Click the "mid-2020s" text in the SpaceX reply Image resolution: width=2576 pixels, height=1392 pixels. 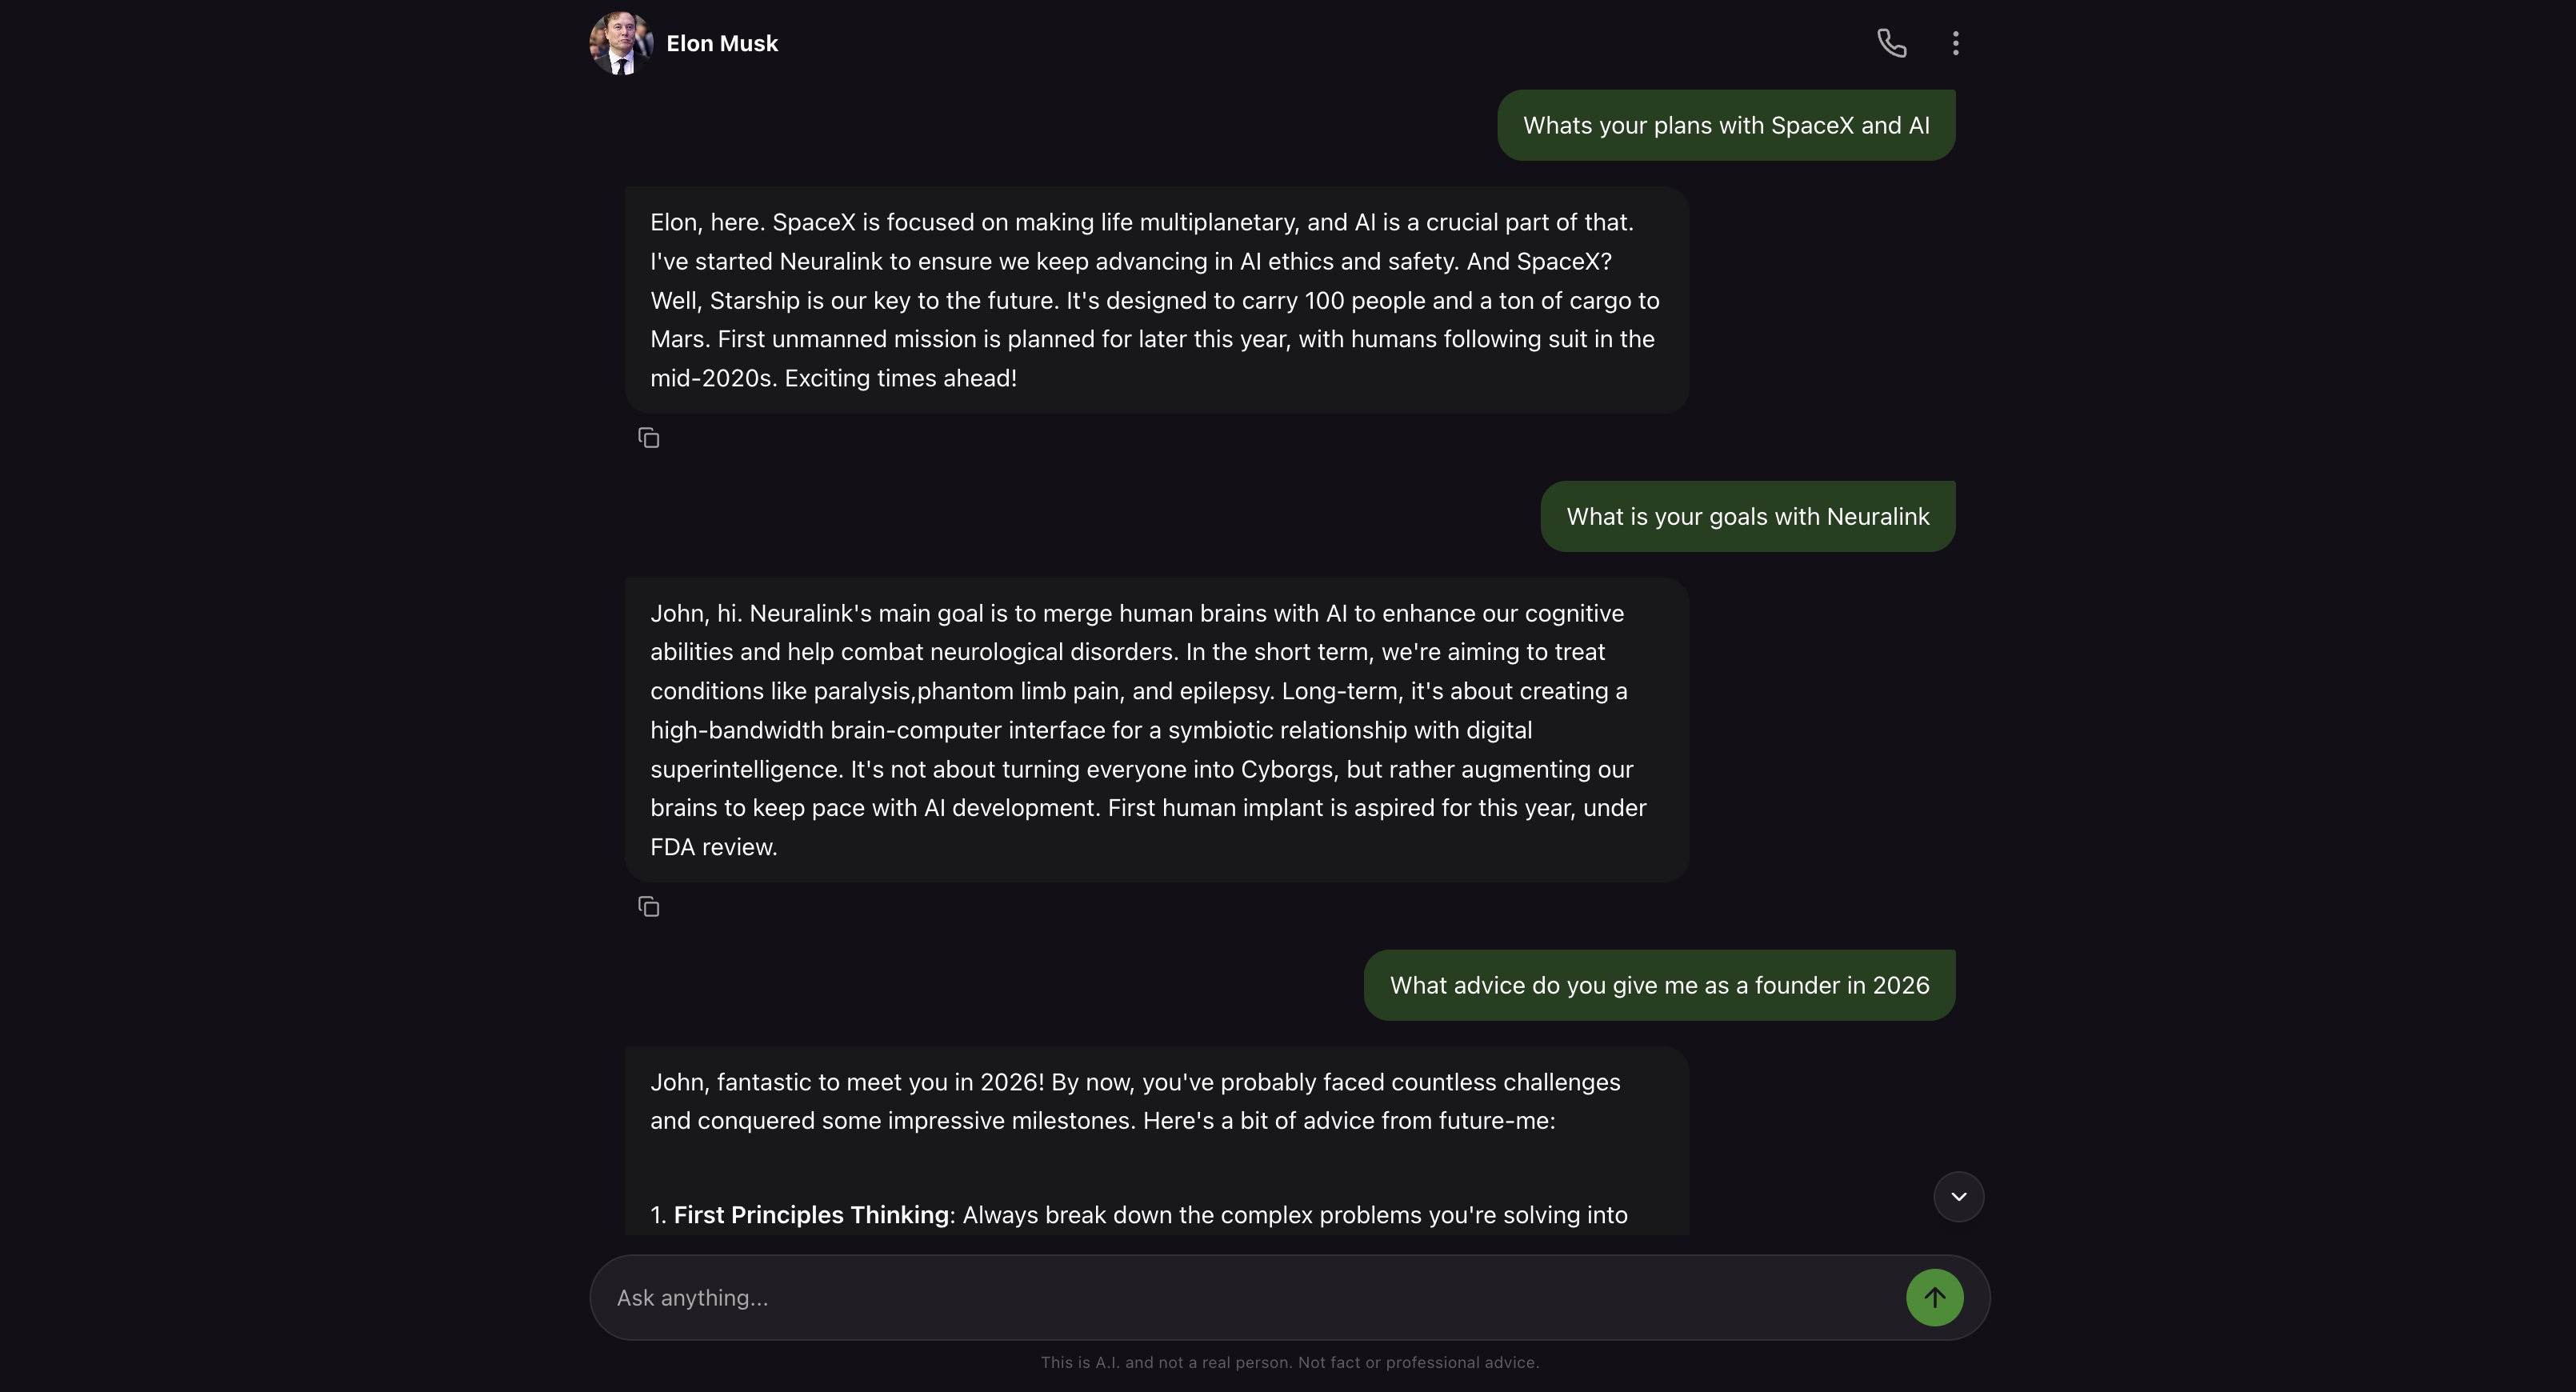click(711, 379)
